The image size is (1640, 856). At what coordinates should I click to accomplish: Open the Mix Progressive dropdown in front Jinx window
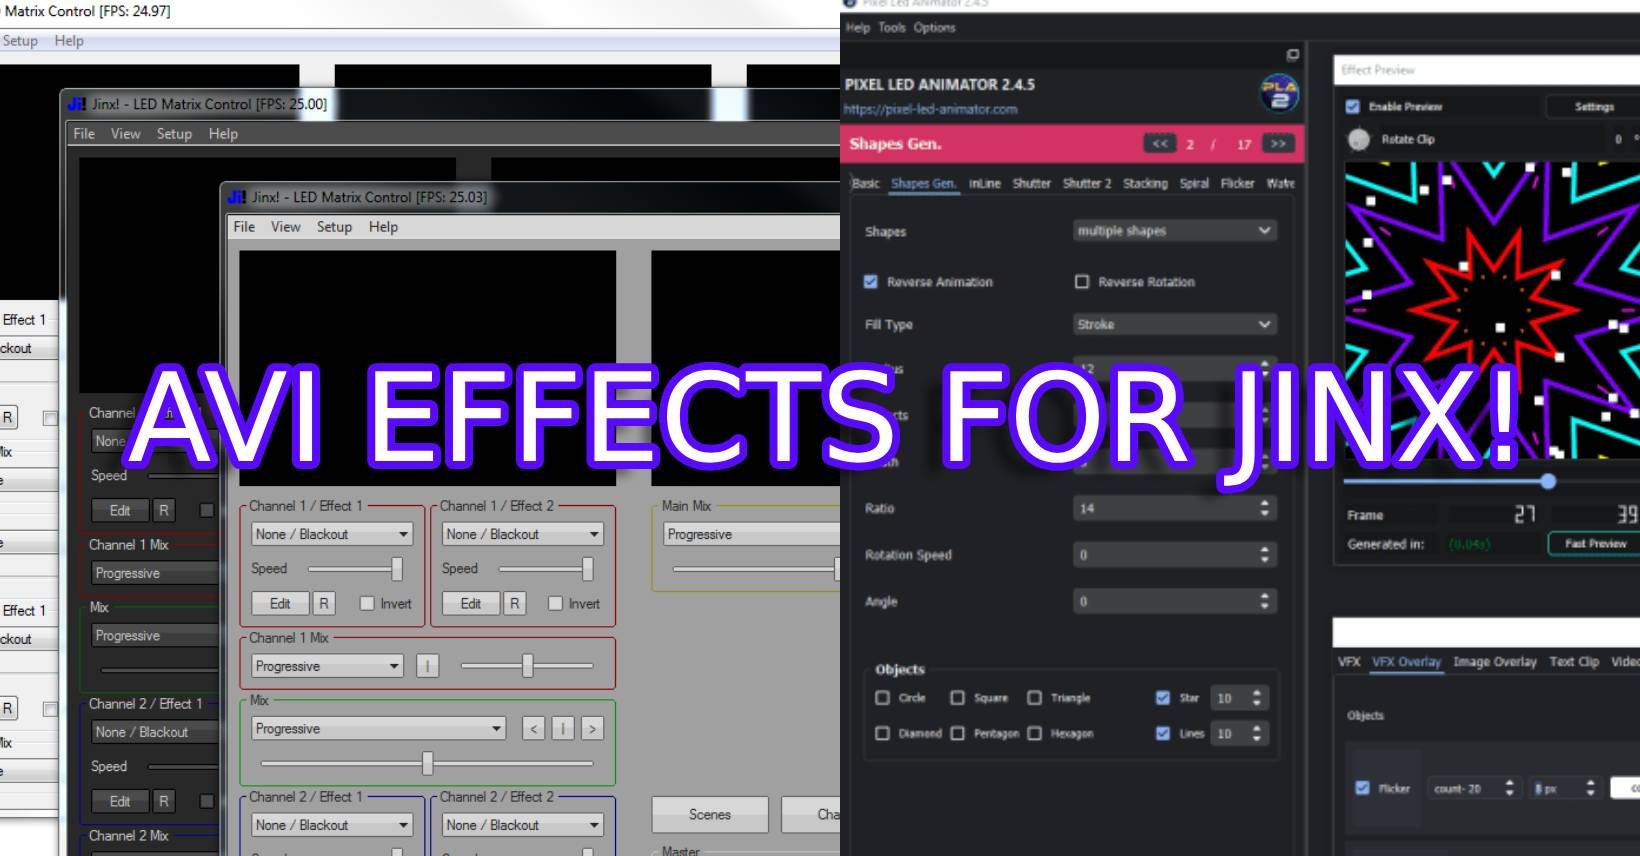(379, 729)
